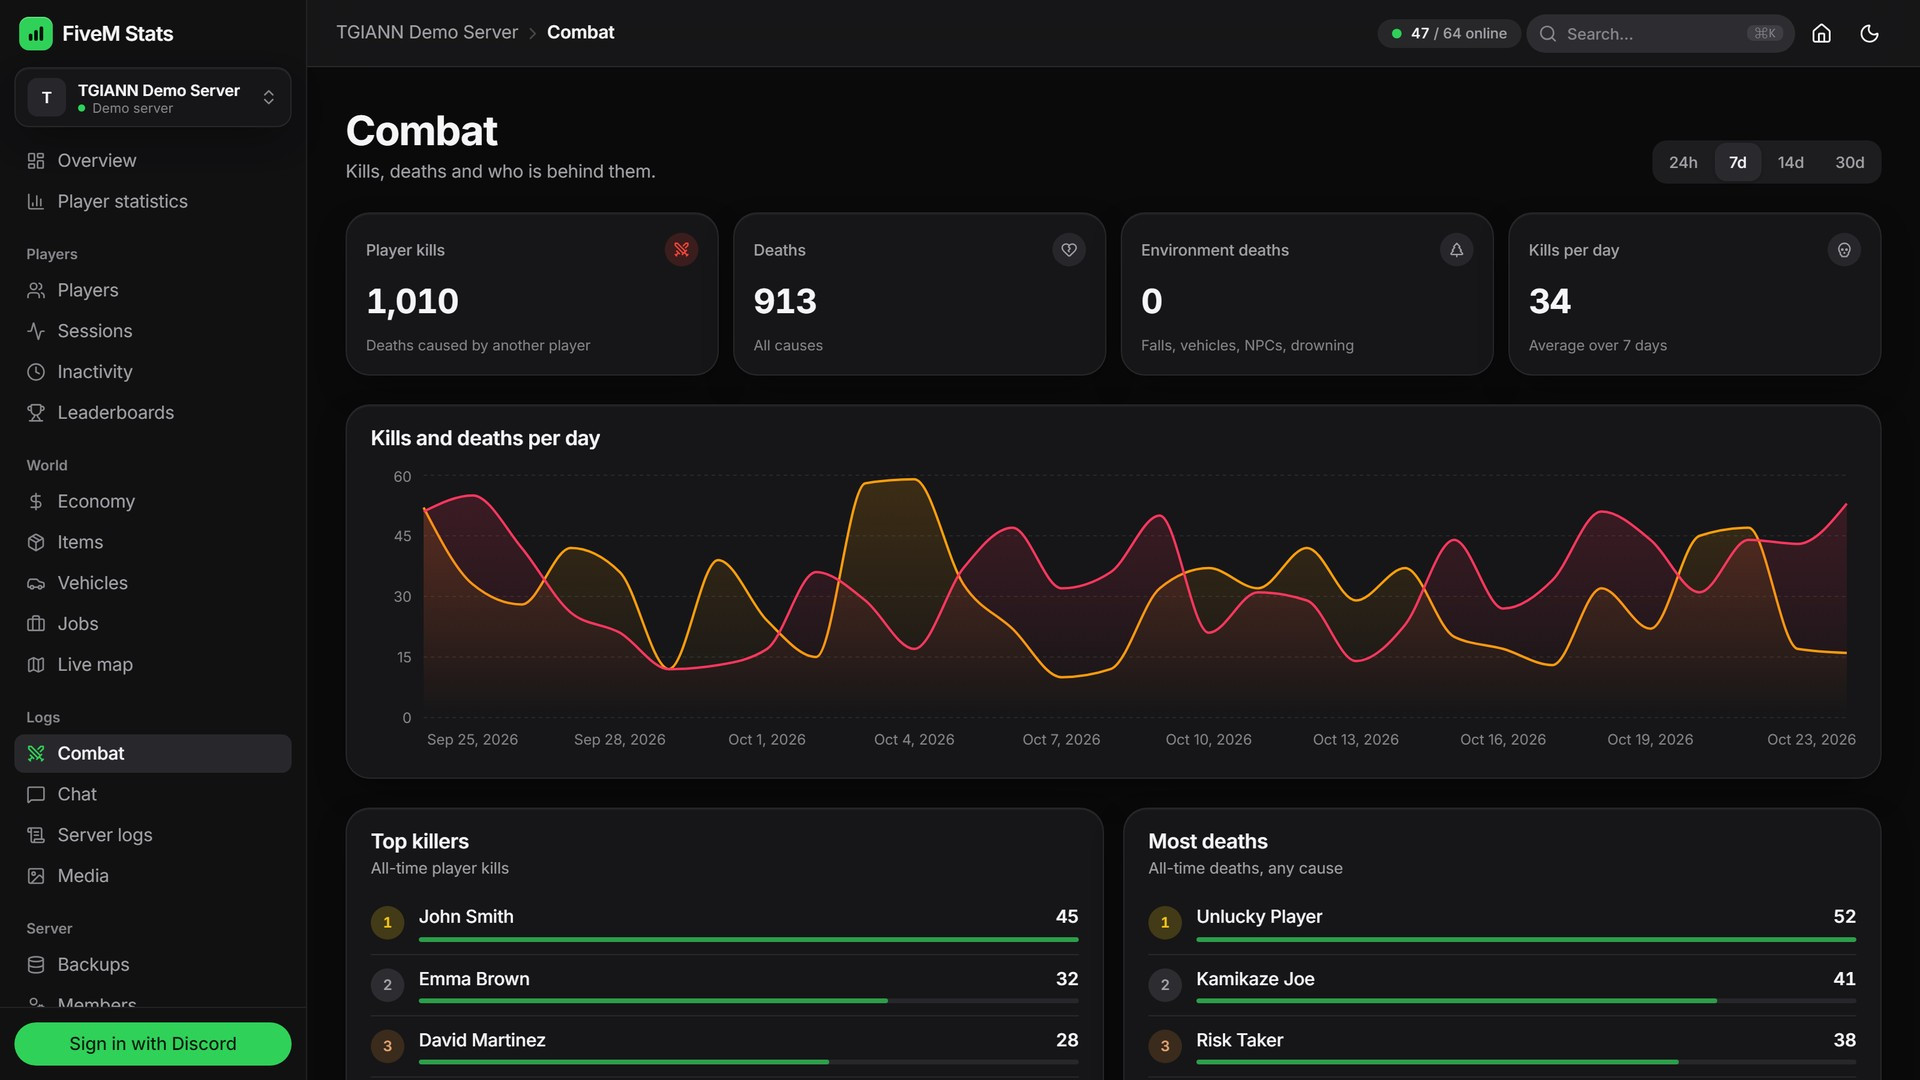Click the search input field

pyautogui.click(x=1660, y=33)
